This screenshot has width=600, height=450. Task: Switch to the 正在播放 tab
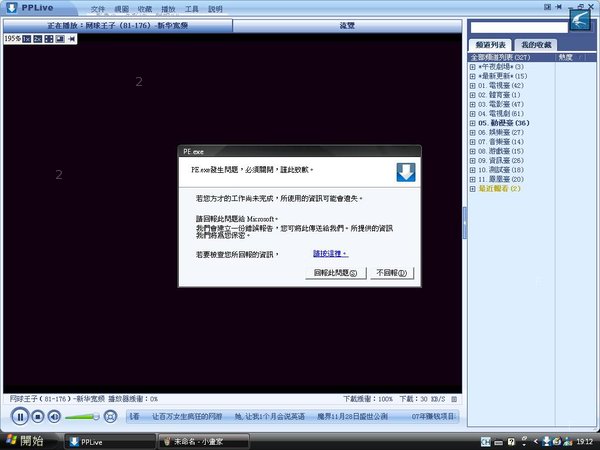point(117,26)
